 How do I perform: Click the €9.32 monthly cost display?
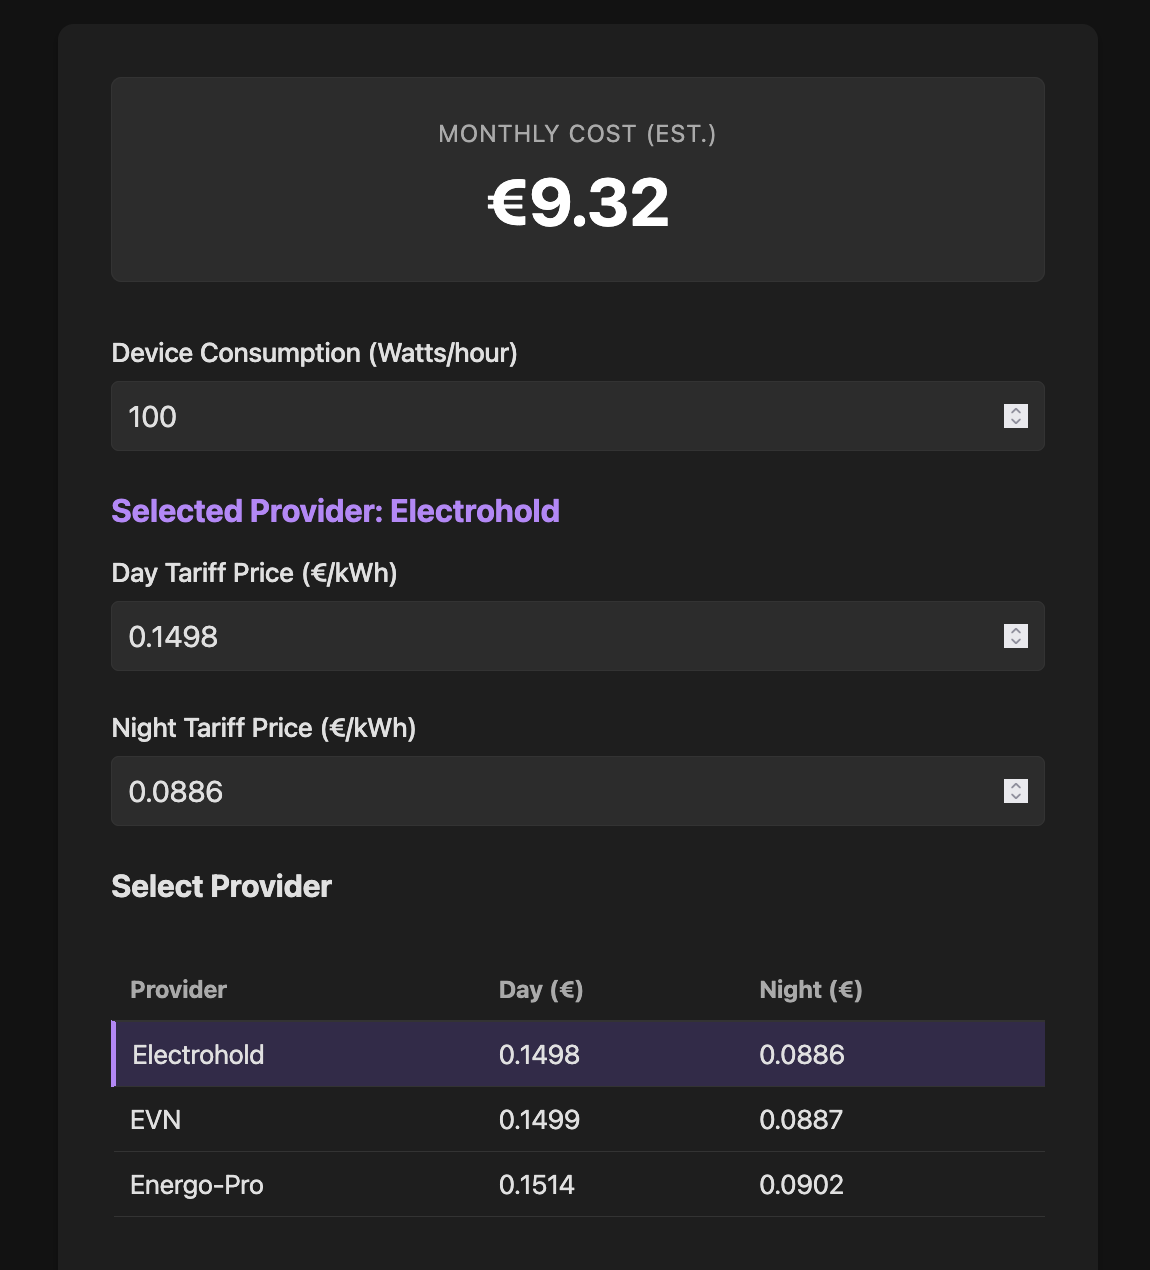click(x=577, y=203)
